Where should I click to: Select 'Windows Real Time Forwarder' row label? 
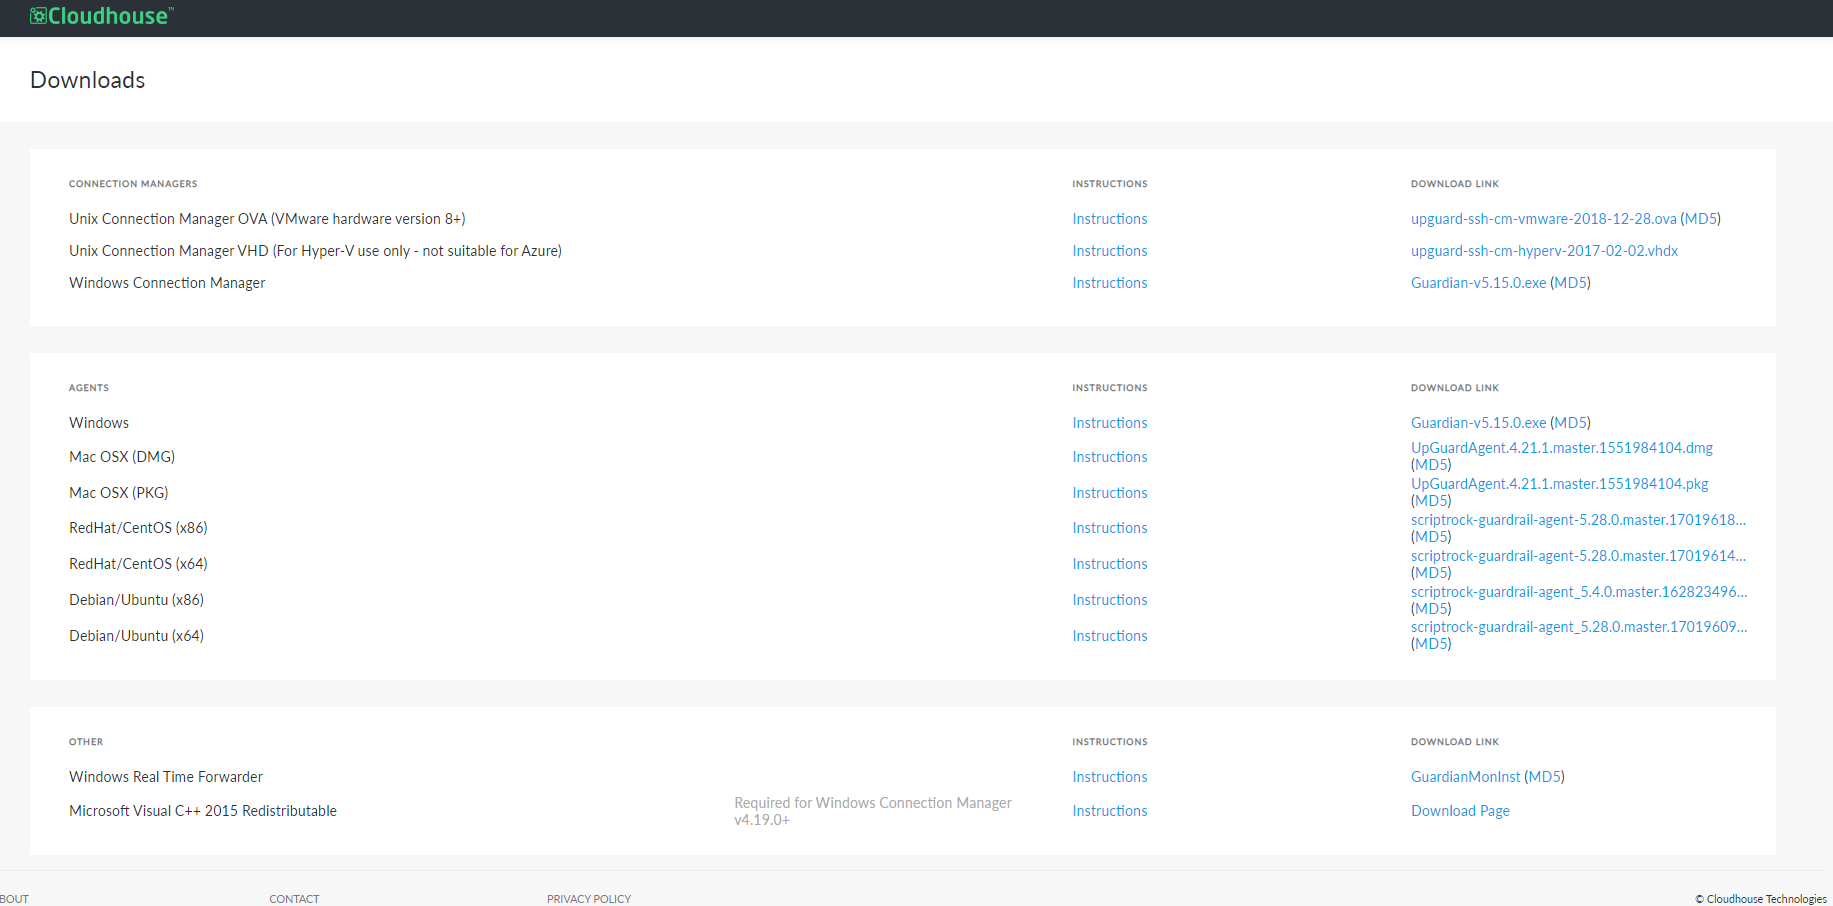(166, 777)
